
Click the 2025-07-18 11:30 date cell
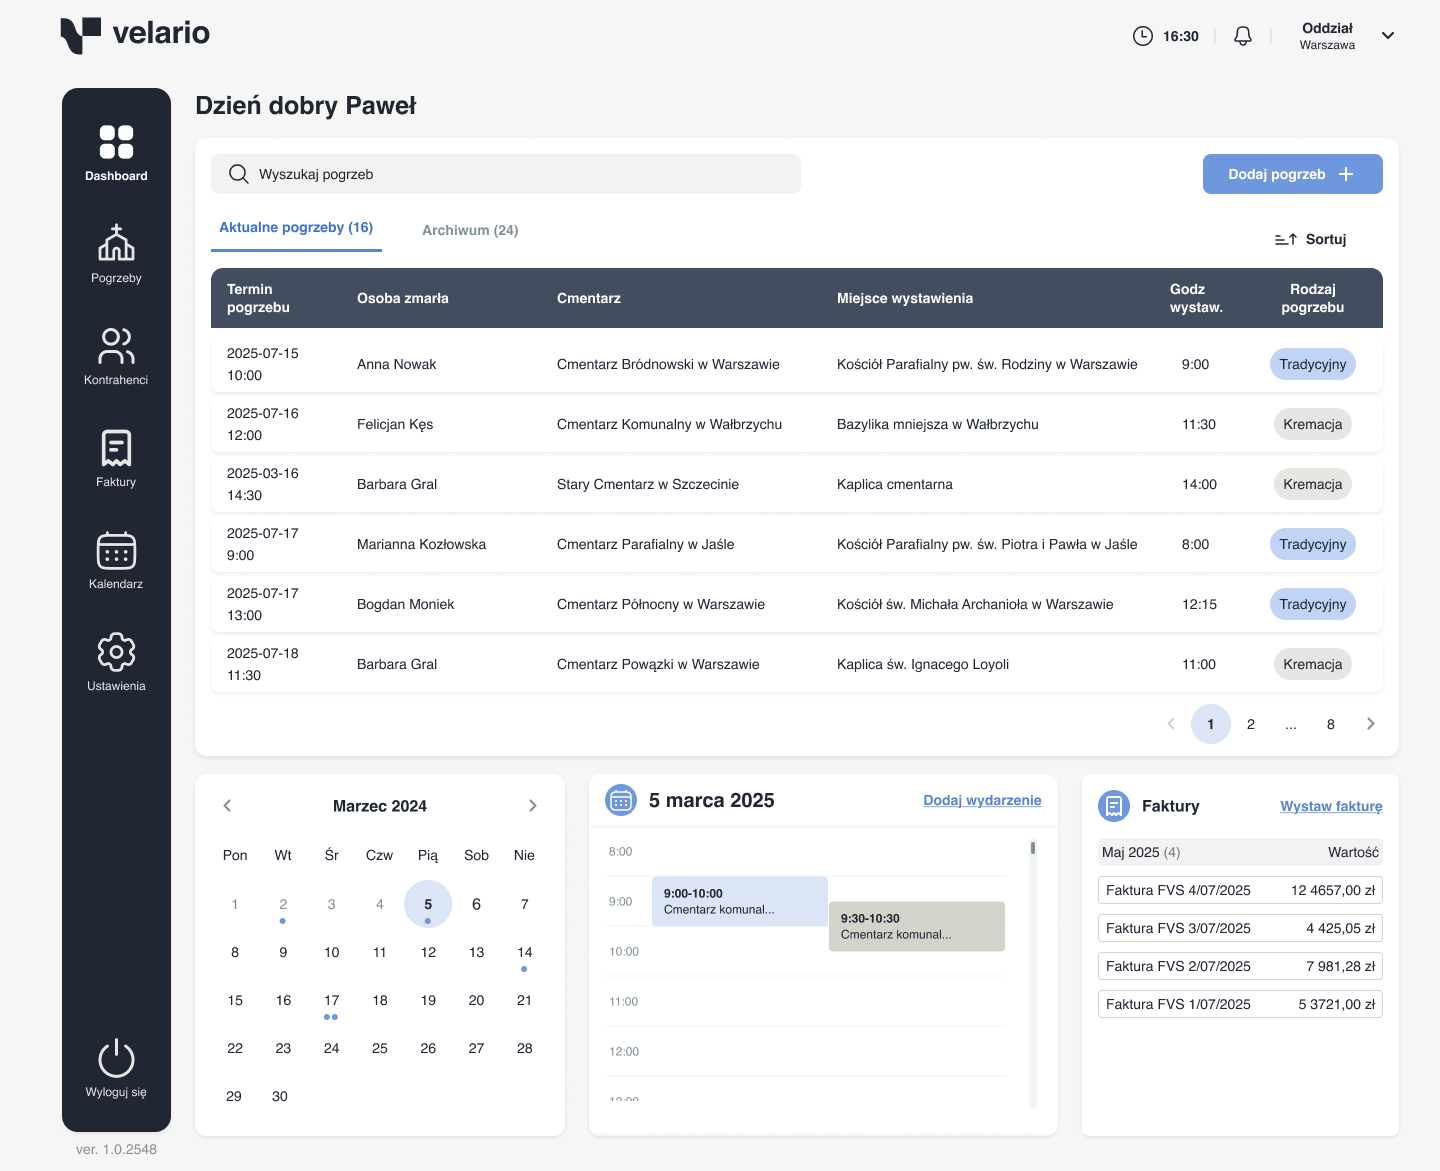click(263, 664)
